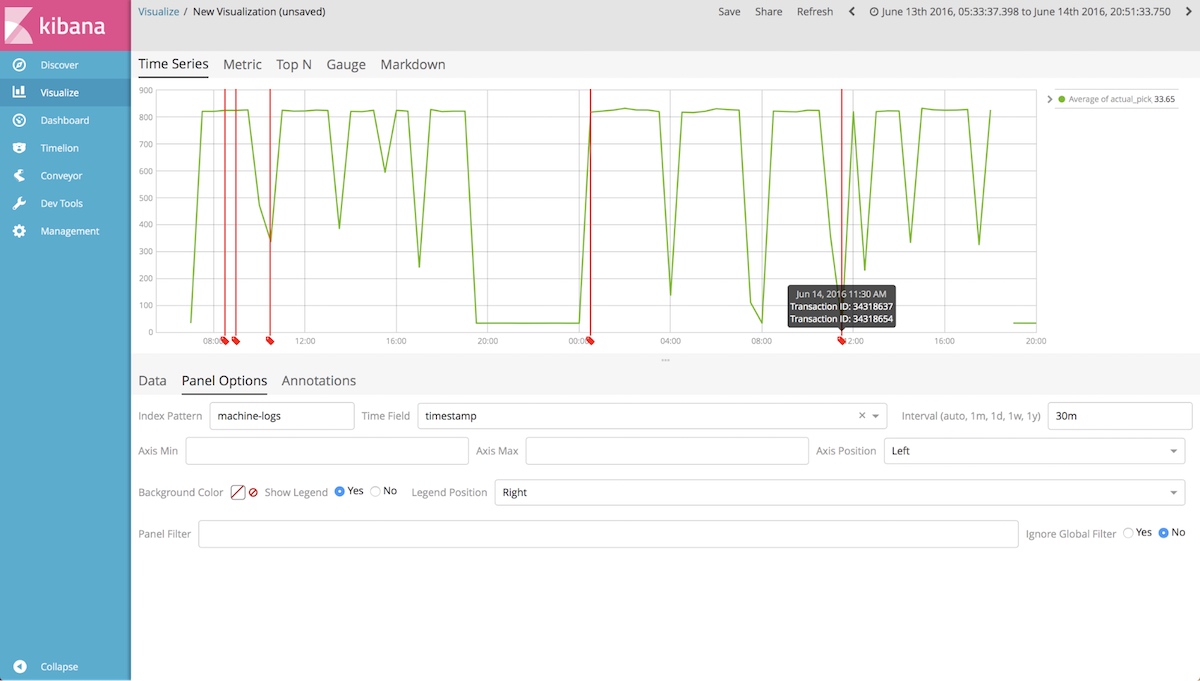Set Ignore Global Filter to Yes
Image resolution: width=1200 pixels, height=681 pixels.
point(1128,533)
